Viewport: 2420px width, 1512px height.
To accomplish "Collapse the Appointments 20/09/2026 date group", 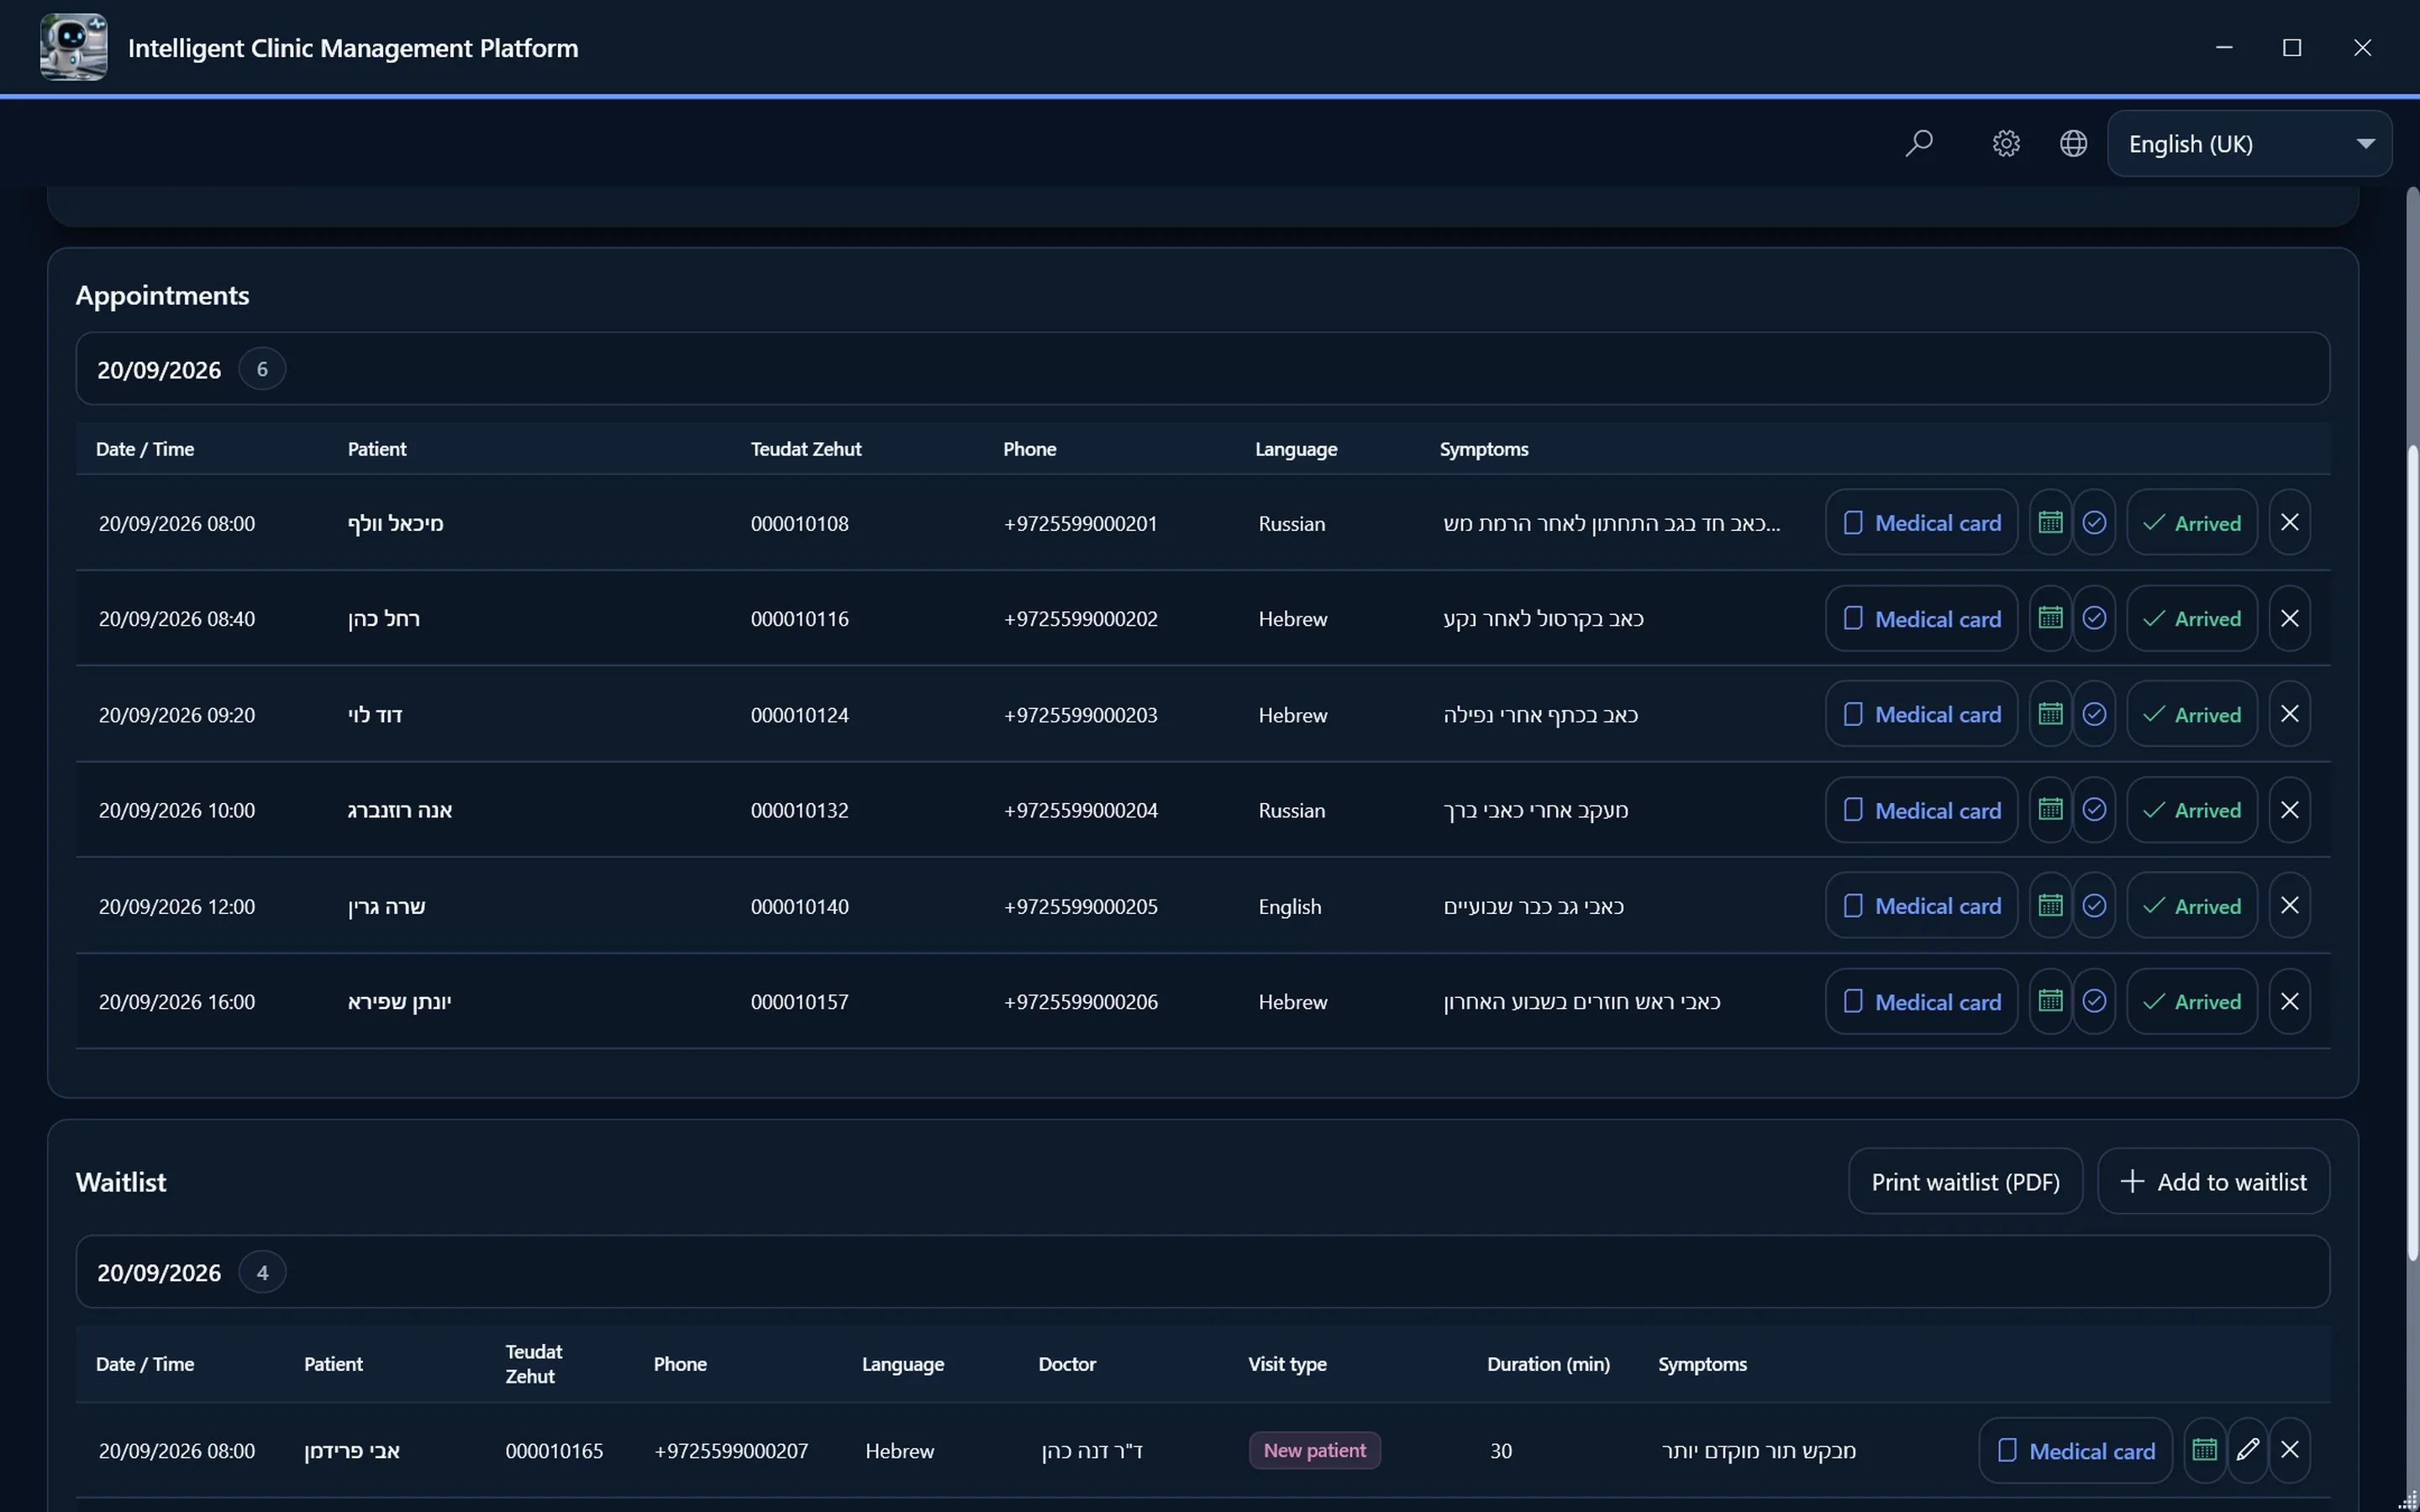I will point(1202,369).
